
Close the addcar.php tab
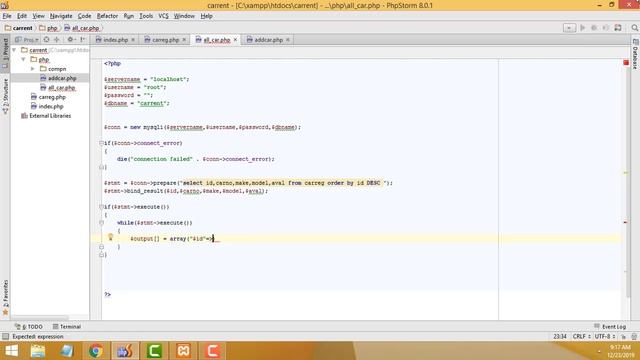click(x=288, y=40)
